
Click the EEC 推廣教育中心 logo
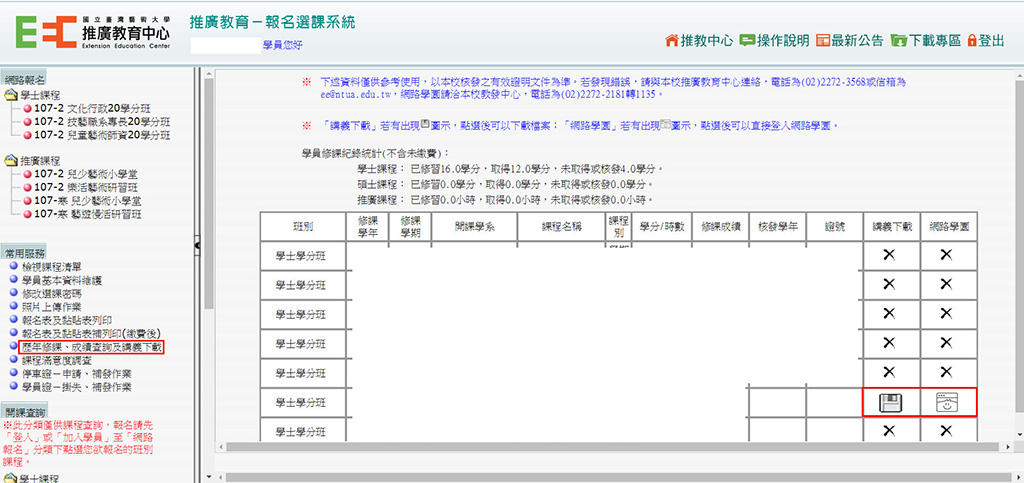tap(92, 33)
